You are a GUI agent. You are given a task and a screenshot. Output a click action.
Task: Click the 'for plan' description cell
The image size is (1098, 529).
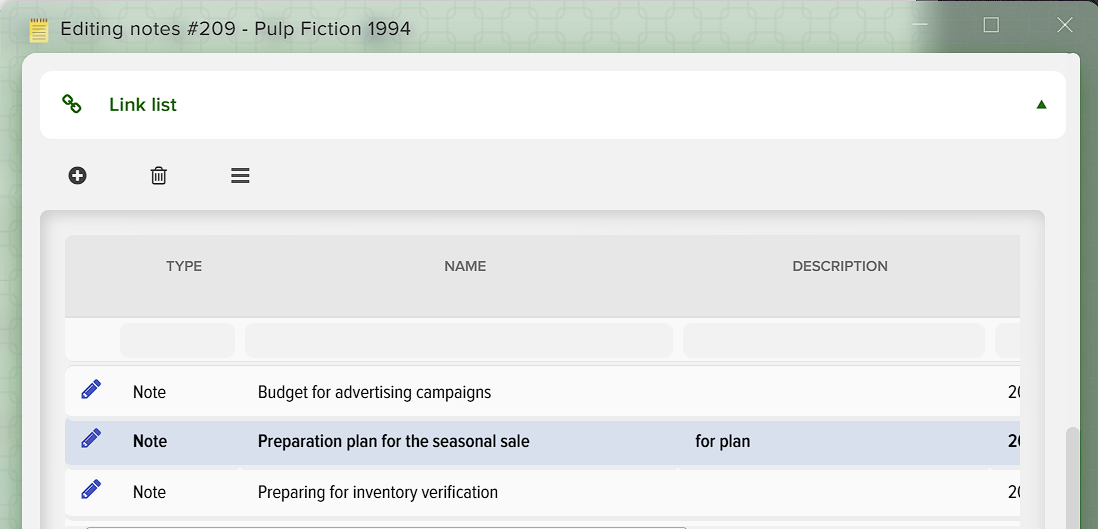tap(723, 441)
